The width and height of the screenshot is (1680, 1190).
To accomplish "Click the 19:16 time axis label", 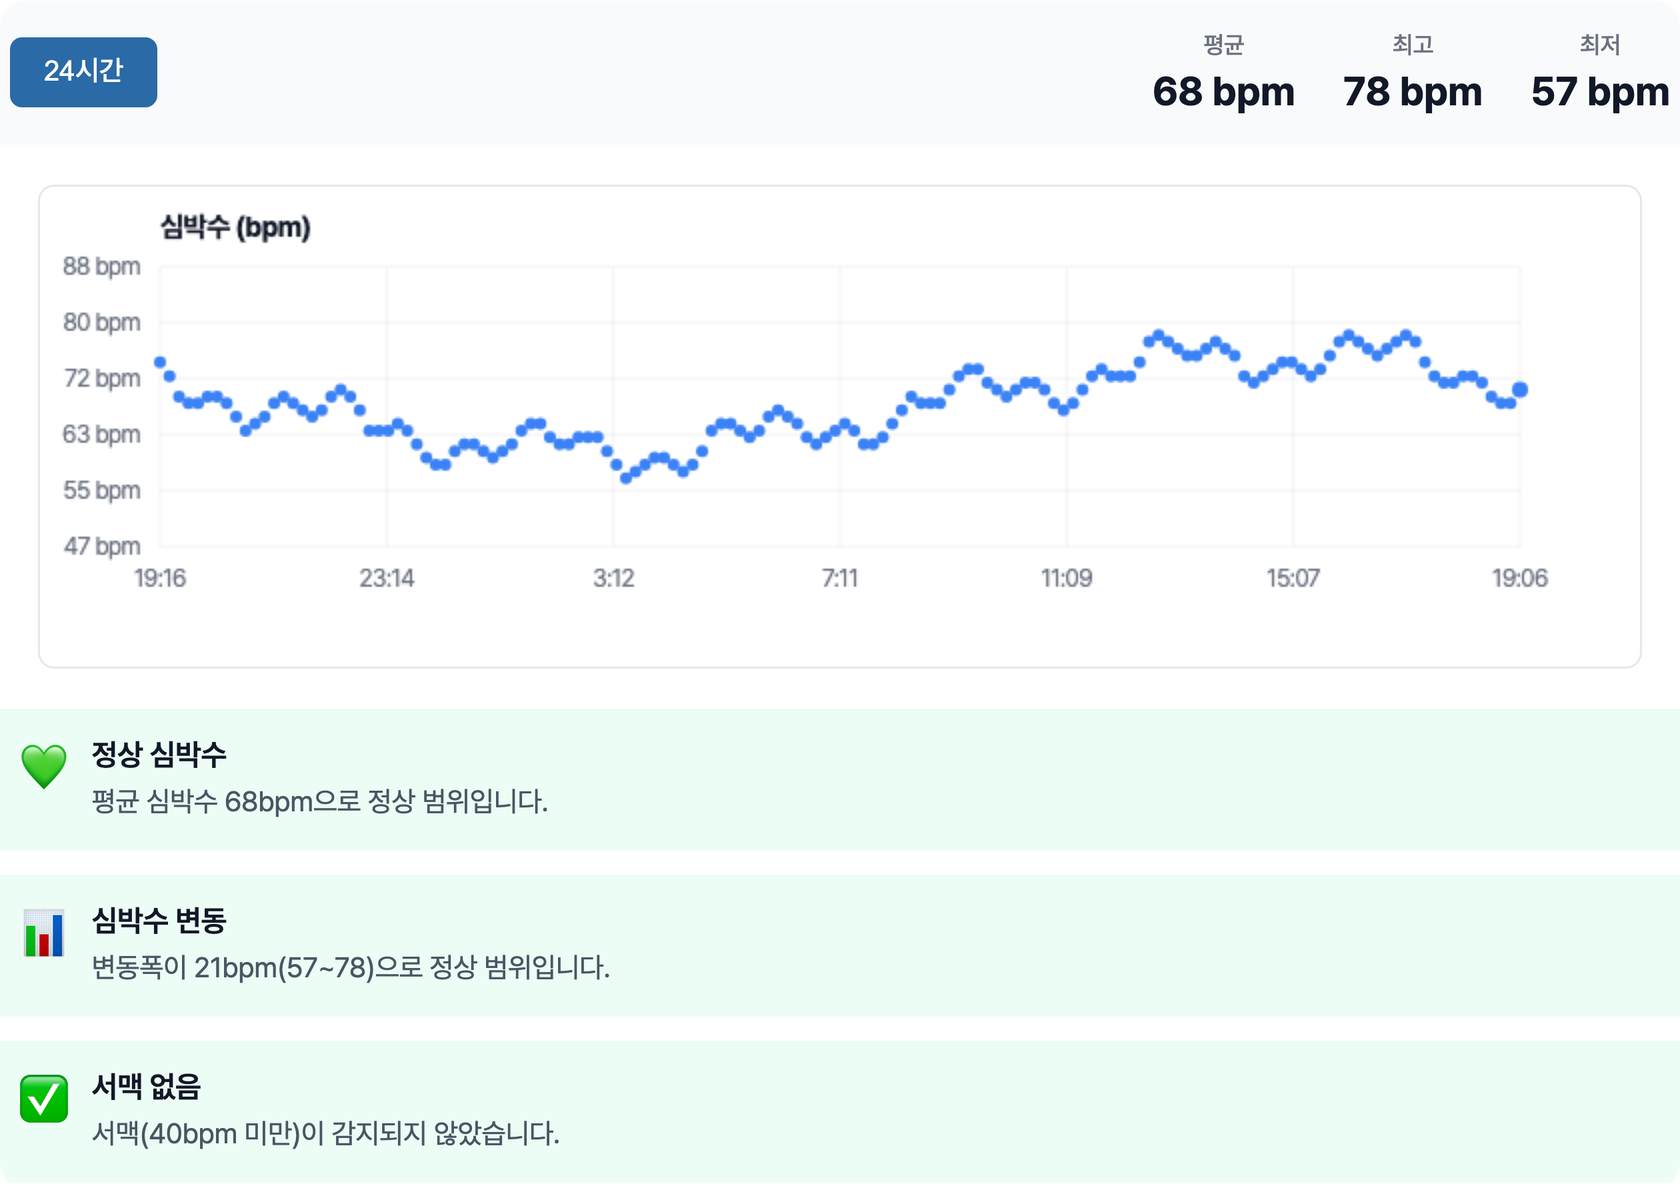I will [x=160, y=578].
